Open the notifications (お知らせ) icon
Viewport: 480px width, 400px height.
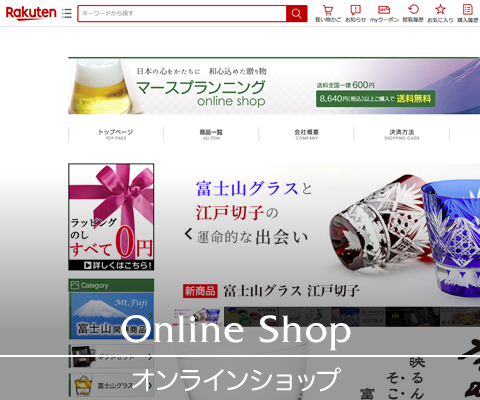click(355, 13)
